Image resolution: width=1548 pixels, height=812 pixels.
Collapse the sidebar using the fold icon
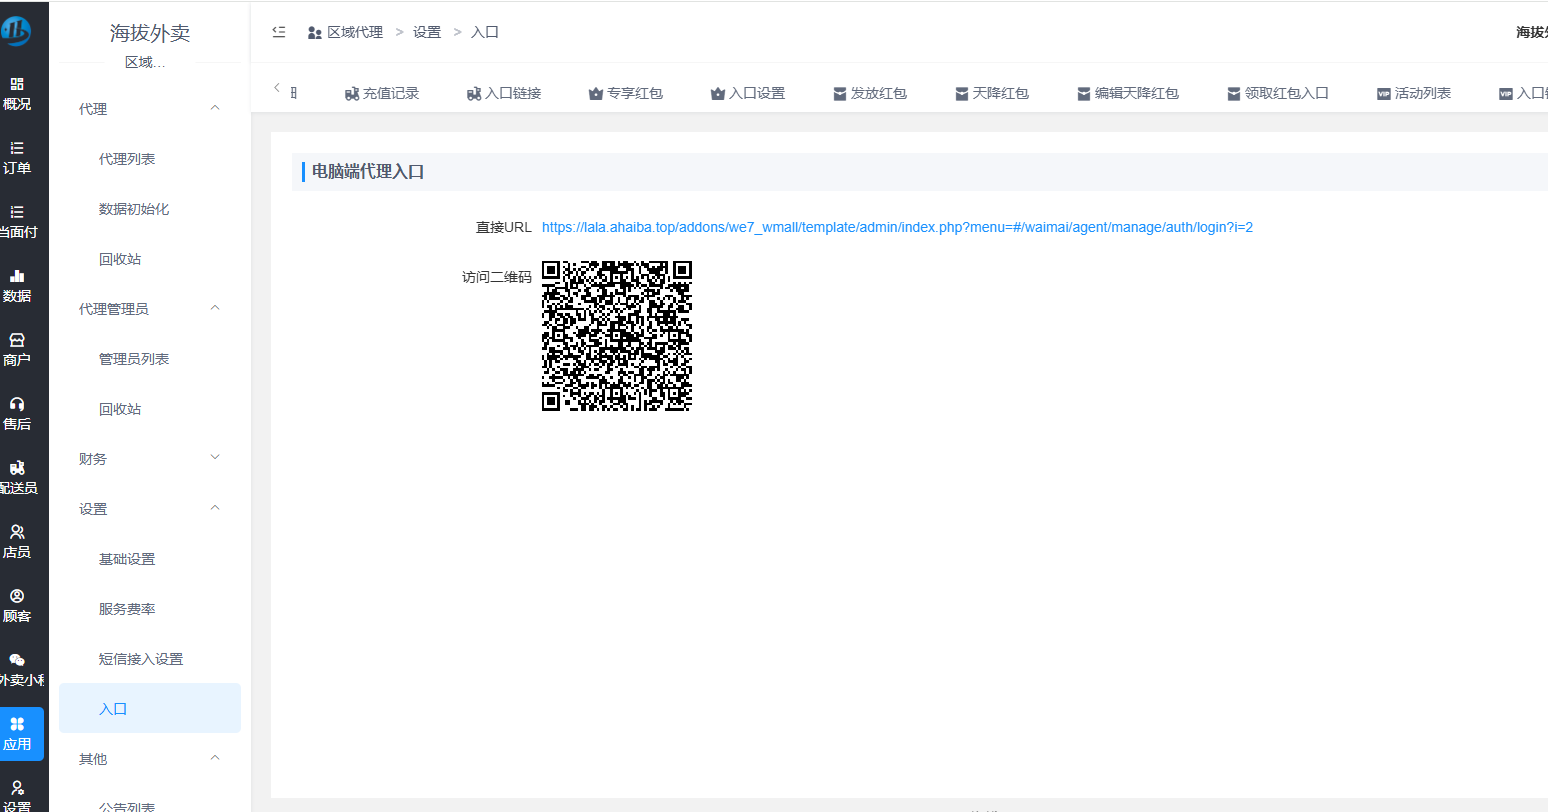279,32
